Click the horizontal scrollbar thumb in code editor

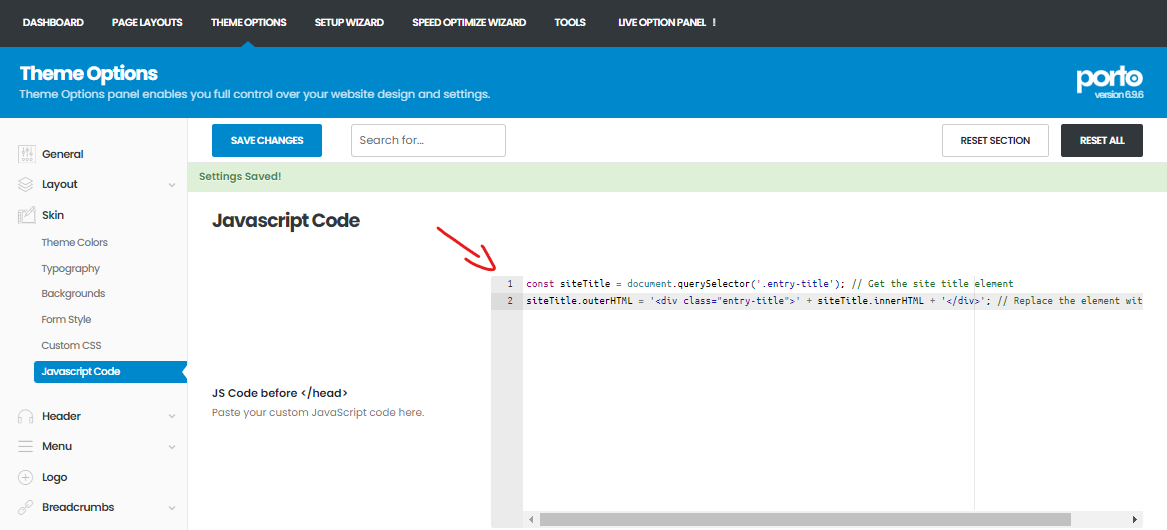pyautogui.click(x=805, y=520)
